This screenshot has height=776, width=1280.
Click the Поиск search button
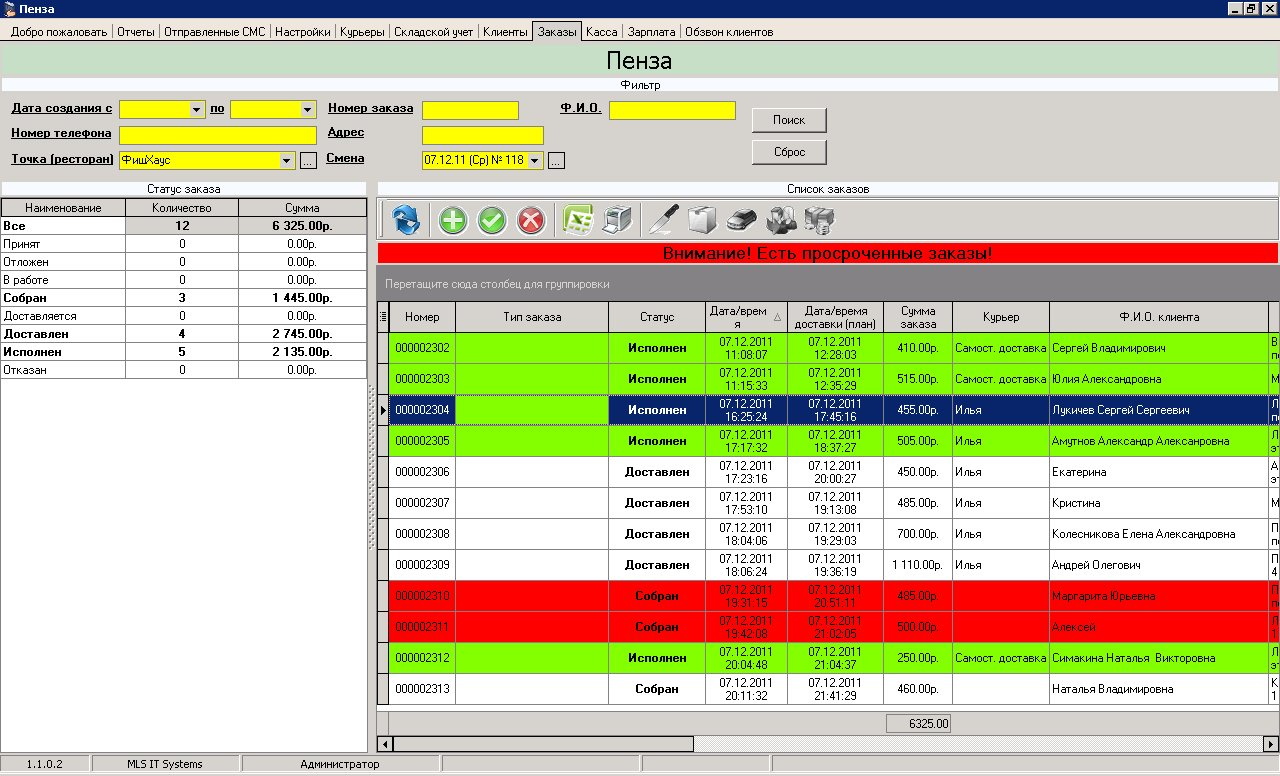click(x=789, y=120)
